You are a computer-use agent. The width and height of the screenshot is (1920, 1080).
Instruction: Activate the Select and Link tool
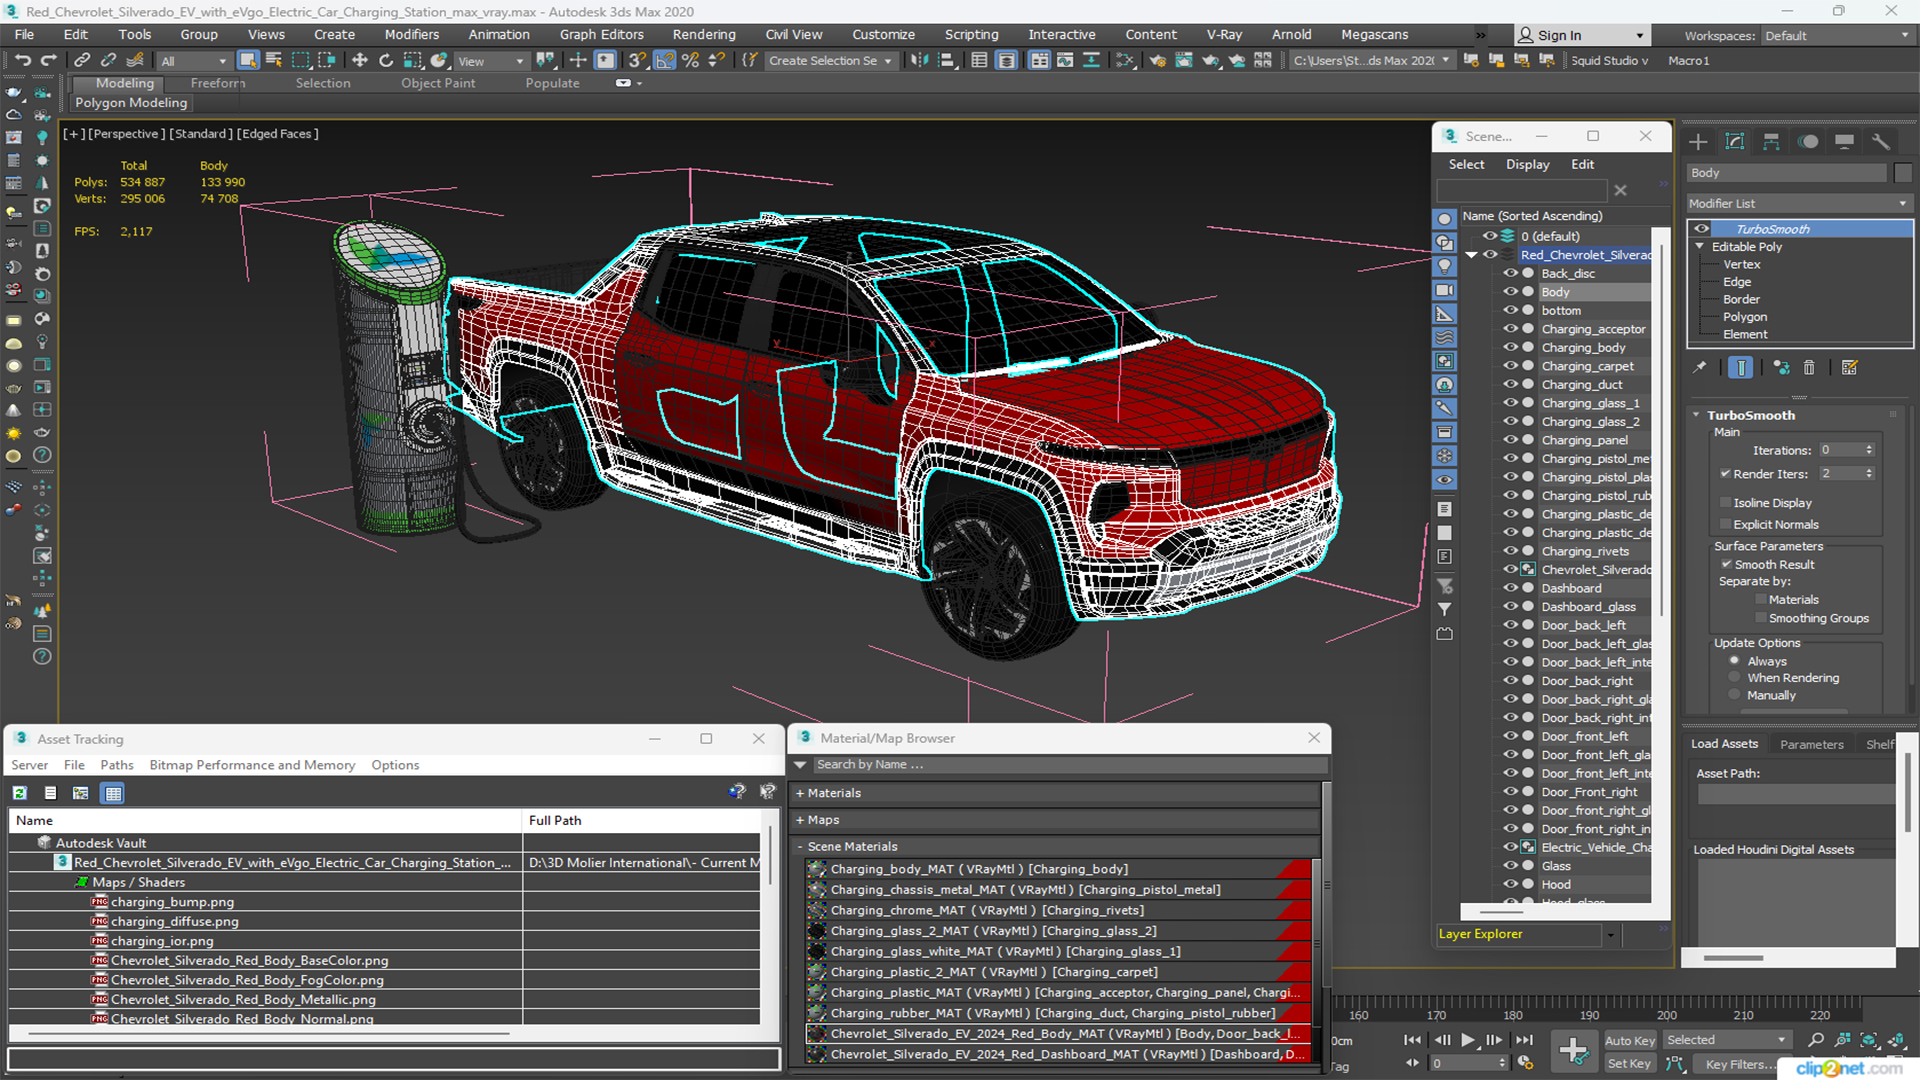83,61
